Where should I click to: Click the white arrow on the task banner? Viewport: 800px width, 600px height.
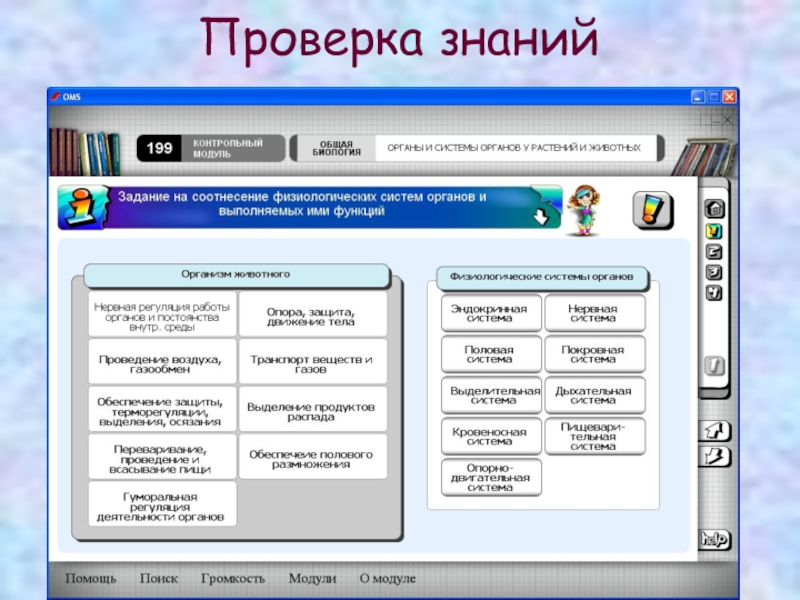(x=541, y=216)
